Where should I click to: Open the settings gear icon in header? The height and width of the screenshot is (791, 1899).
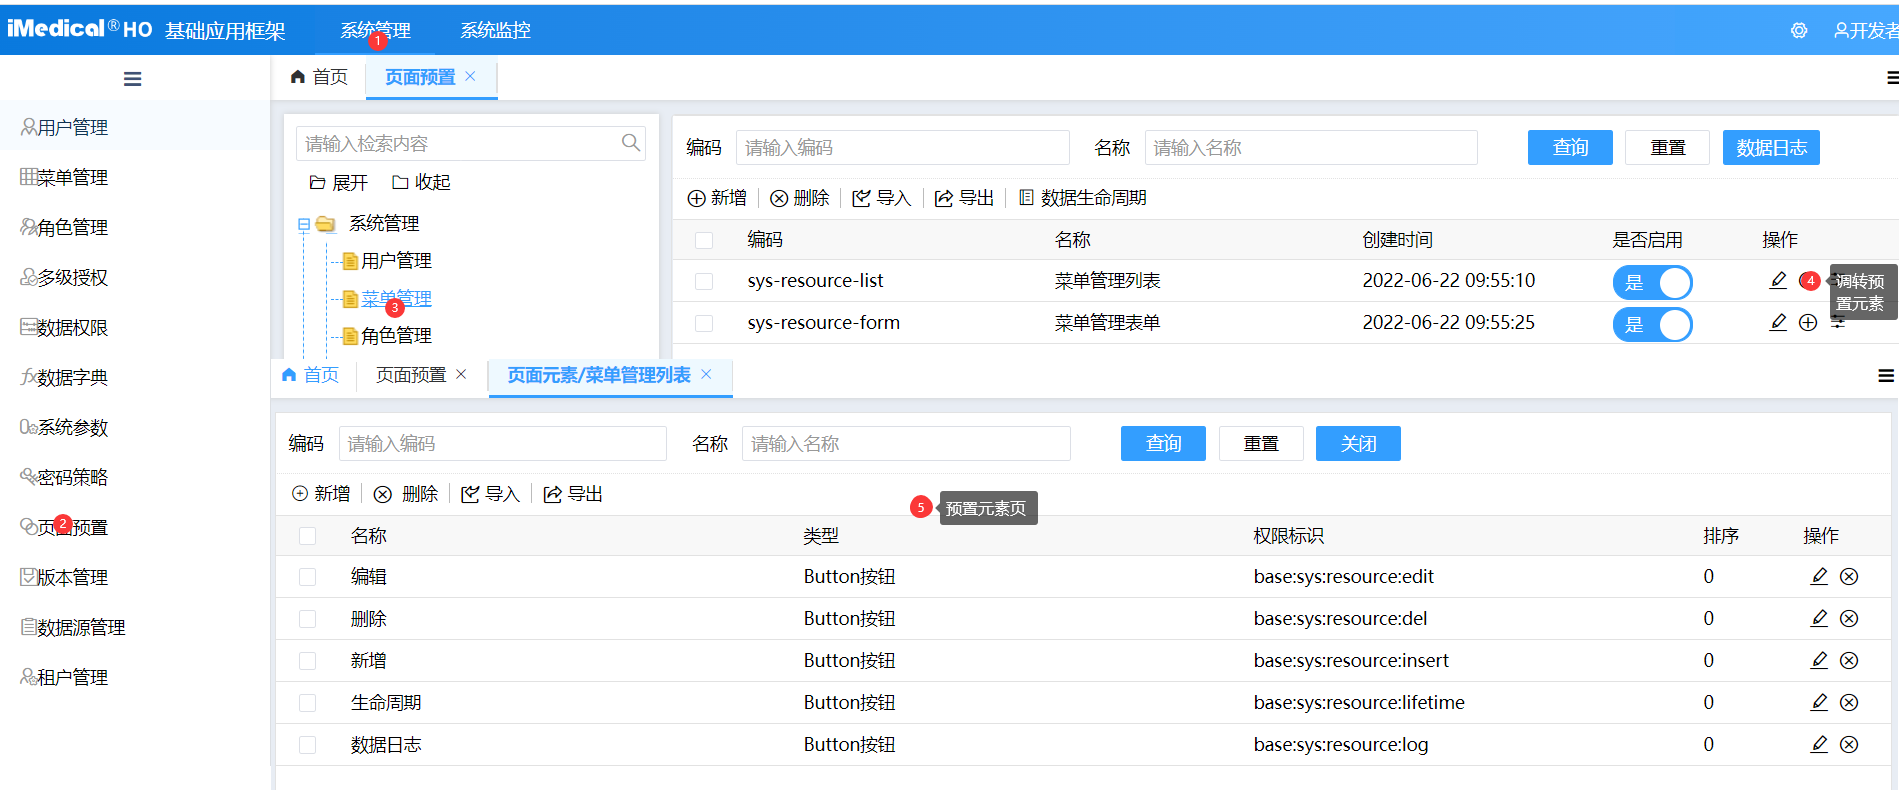[x=1799, y=31]
